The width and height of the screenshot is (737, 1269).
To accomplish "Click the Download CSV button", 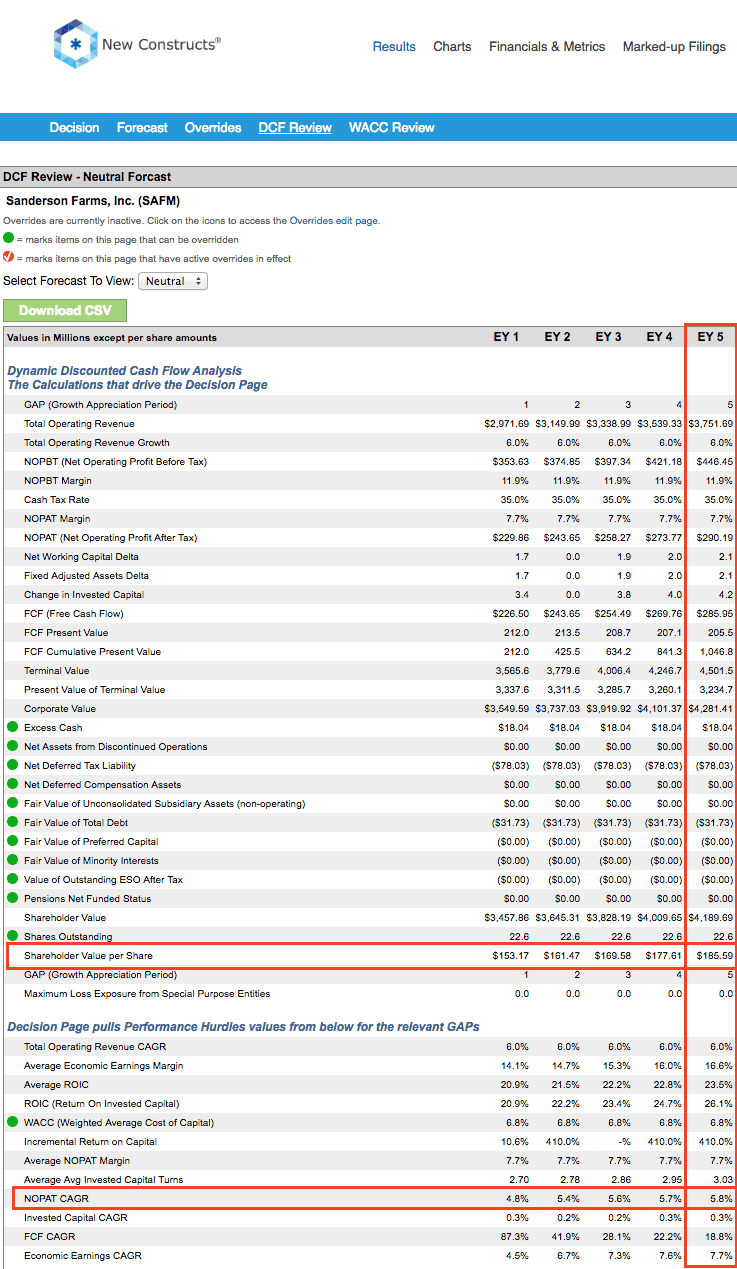I will [65, 310].
